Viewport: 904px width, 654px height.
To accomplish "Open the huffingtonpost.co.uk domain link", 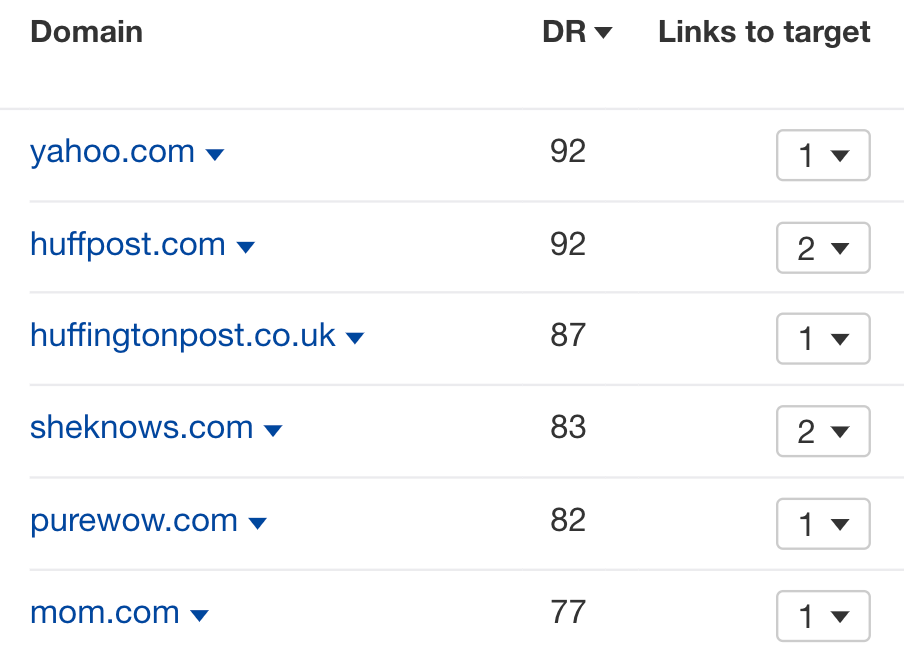I will coord(183,336).
